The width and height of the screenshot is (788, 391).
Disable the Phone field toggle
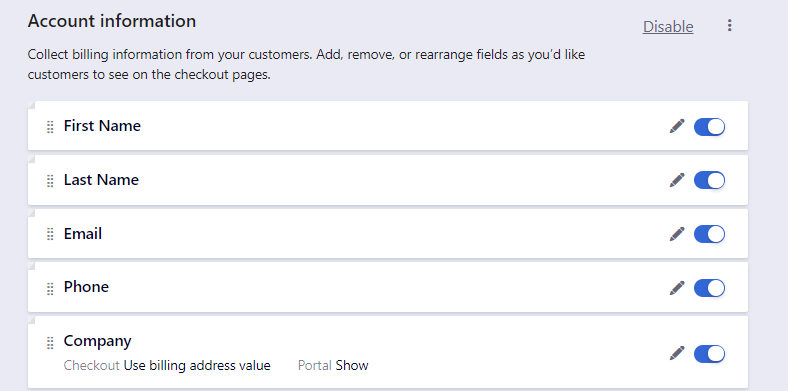point(709,288)
